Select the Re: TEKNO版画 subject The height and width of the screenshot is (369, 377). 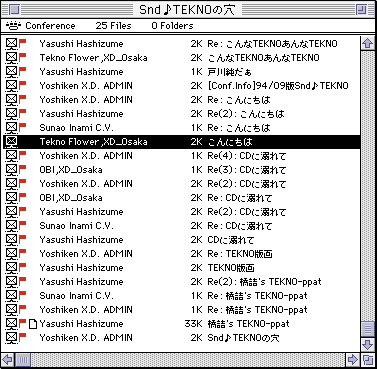coord(240,254)
